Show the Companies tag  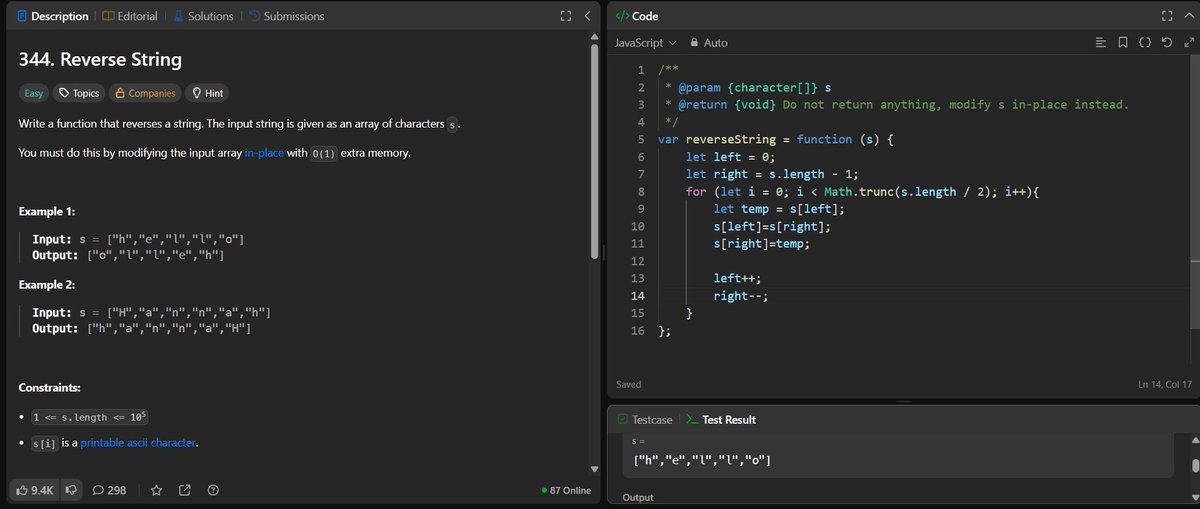coord(145,93)
